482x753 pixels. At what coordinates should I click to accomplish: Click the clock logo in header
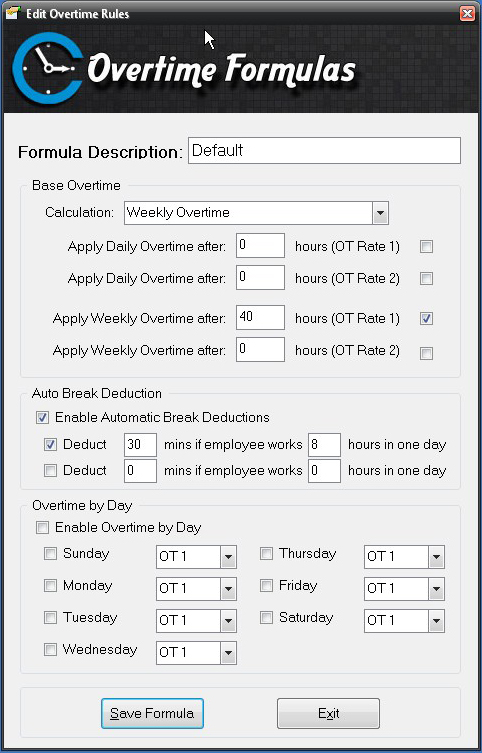(47, 68)
